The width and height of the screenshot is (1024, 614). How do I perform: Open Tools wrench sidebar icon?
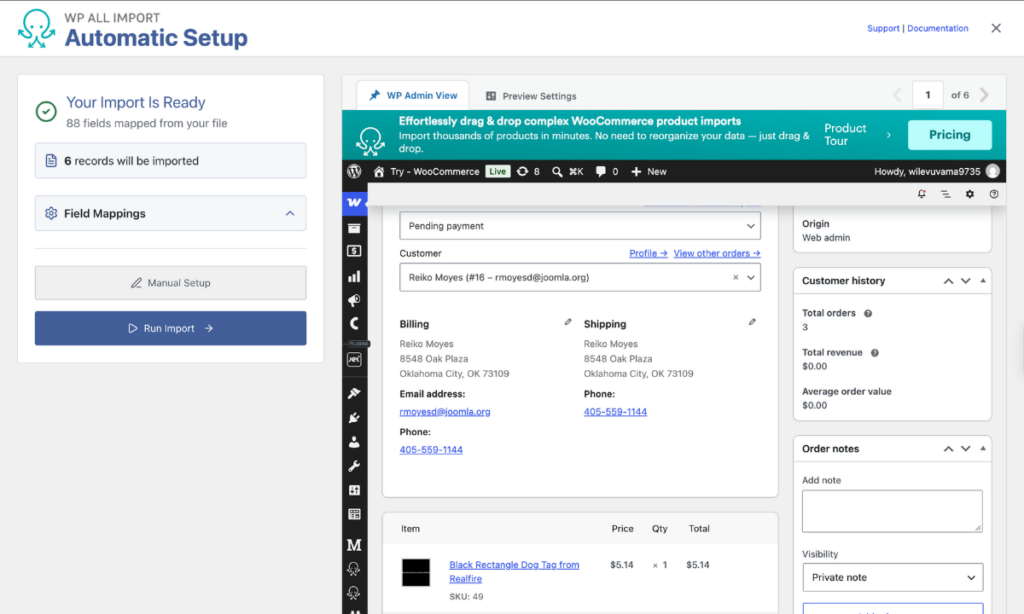(354, 466)
